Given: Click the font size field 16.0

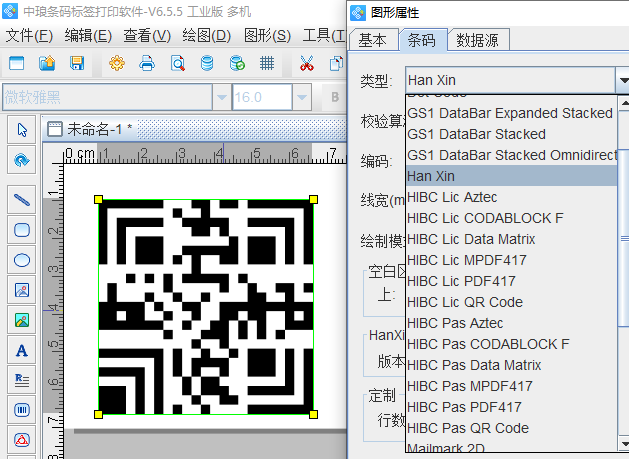Looking at the screenshot, I should point(262,97).
